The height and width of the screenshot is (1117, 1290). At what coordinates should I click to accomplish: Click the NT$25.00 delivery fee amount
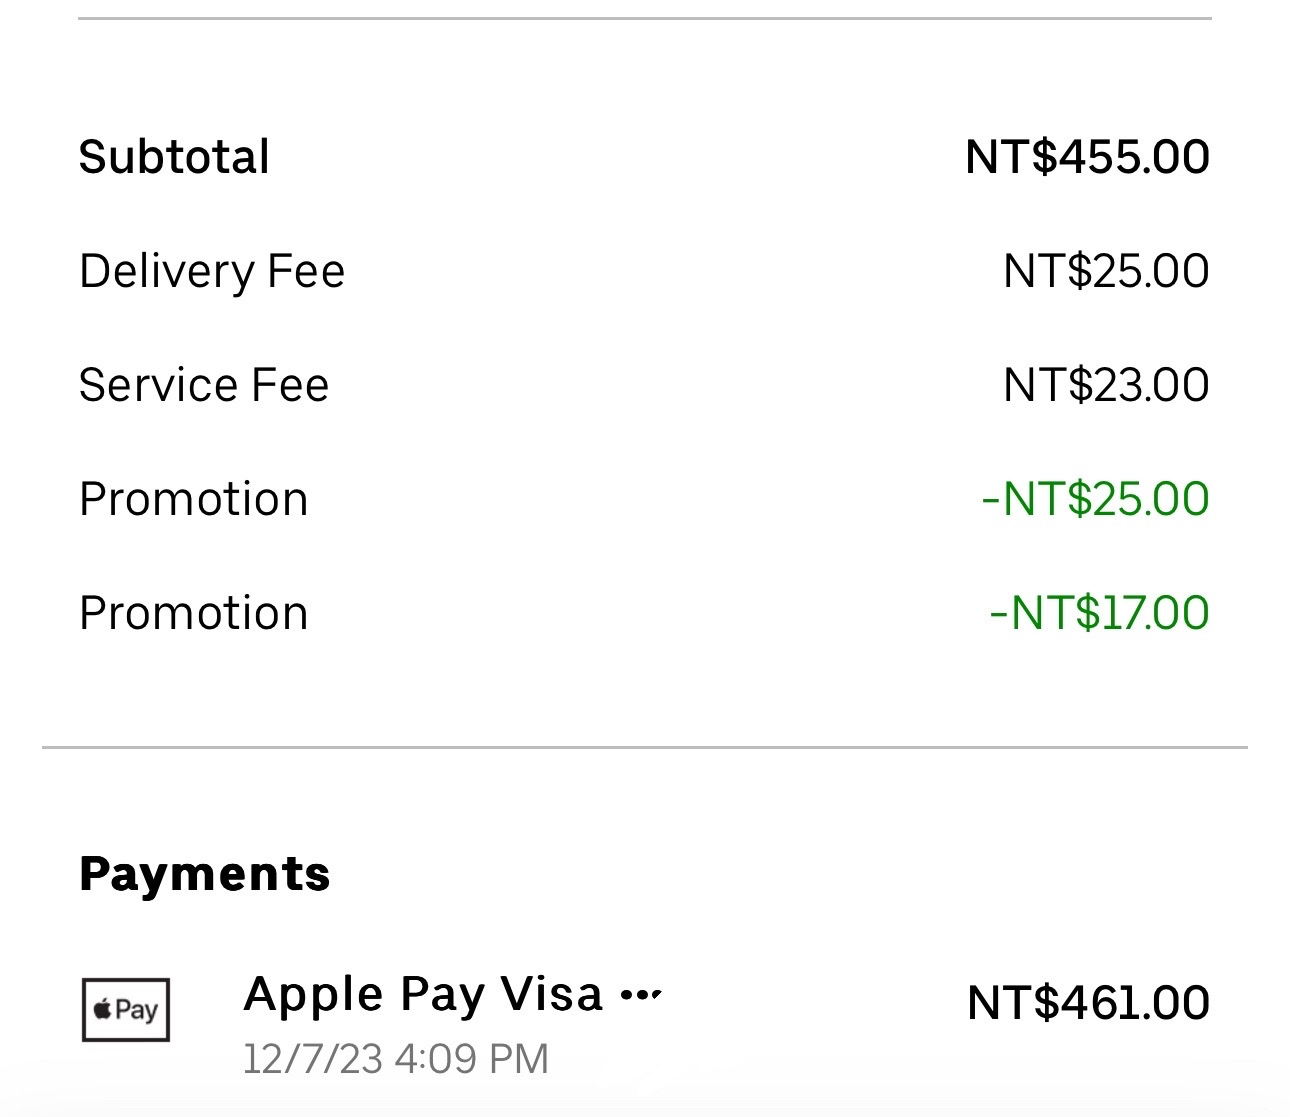point(1106,271)
